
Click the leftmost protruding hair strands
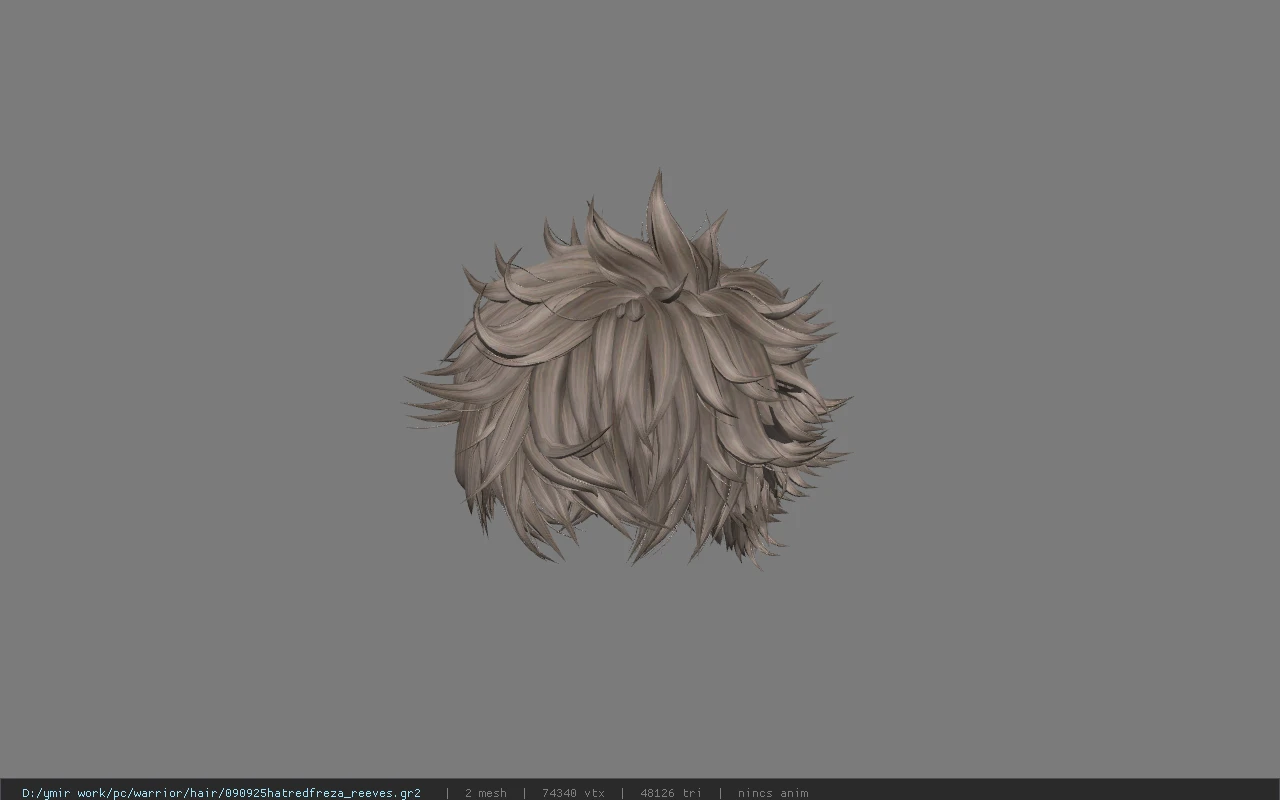430,400
